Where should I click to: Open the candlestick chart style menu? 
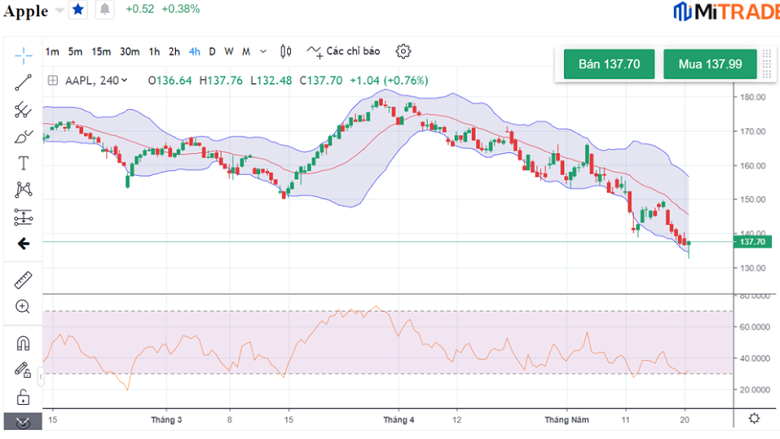coord(286,51)
